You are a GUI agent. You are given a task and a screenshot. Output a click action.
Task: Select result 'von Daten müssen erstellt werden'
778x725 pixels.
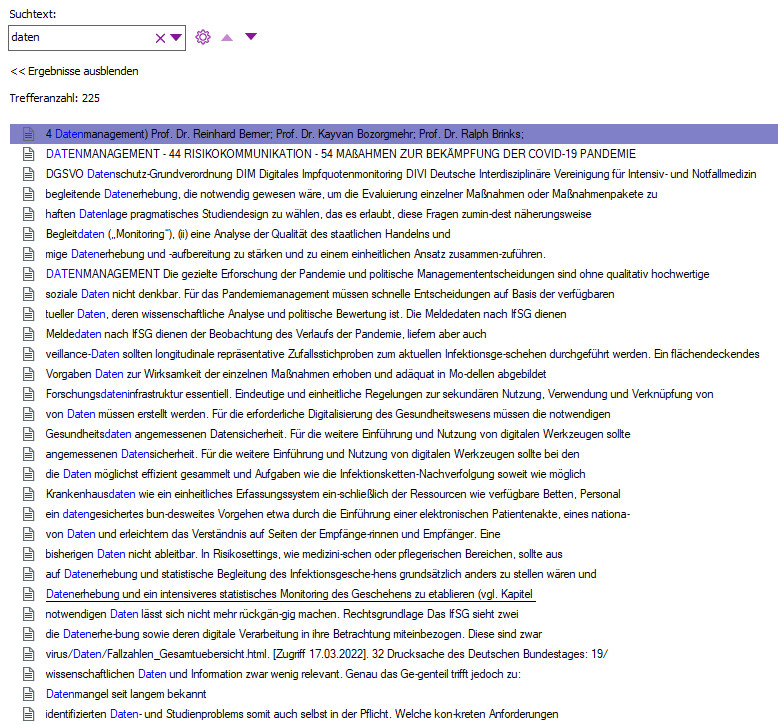click(328, 414)
